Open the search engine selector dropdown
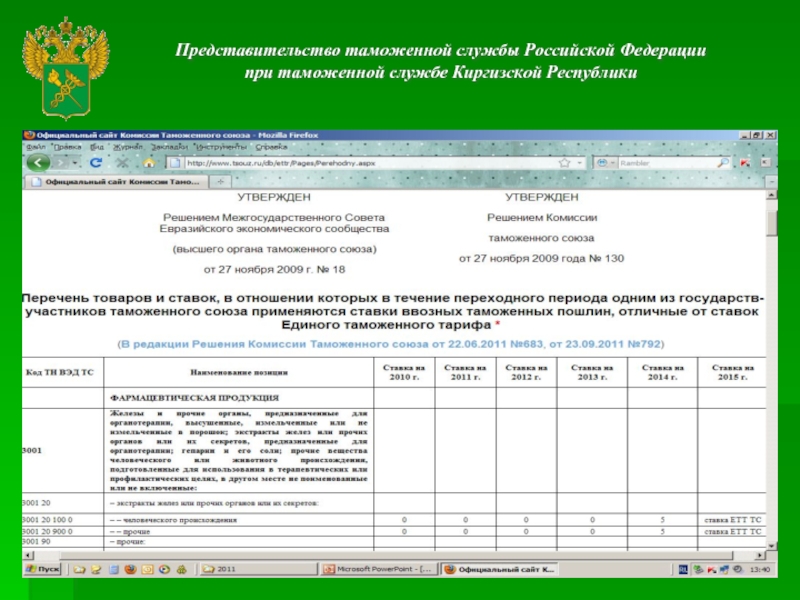This screenshot has width=800, height=600. (x=607, y=163)
